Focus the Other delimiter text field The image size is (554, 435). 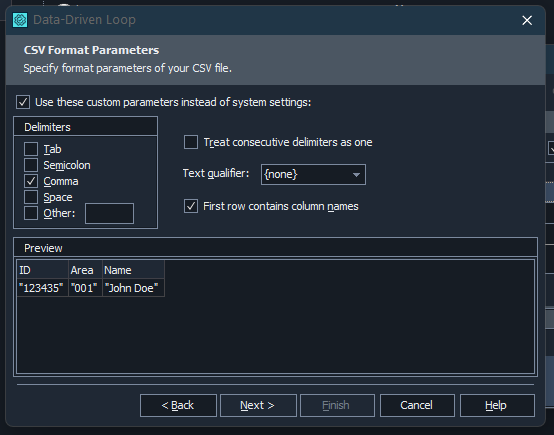click(x=110, y=213)
